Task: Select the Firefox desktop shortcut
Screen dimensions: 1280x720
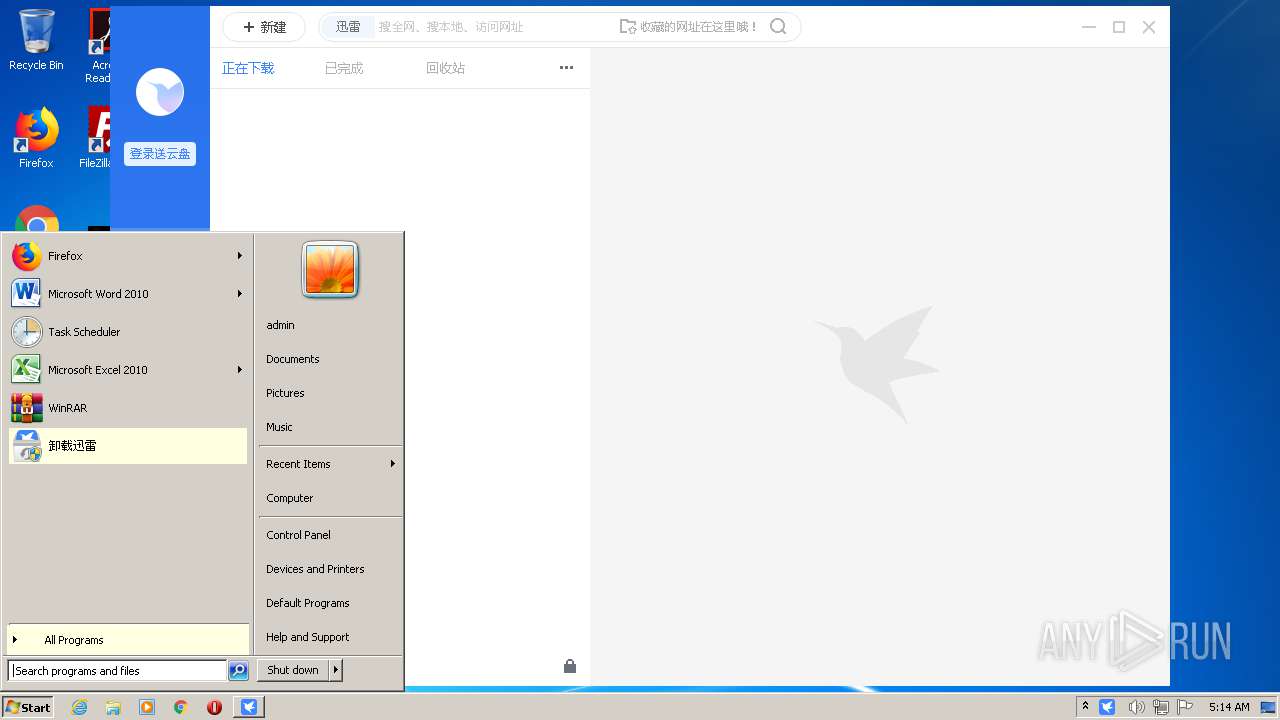Action: 36,138
